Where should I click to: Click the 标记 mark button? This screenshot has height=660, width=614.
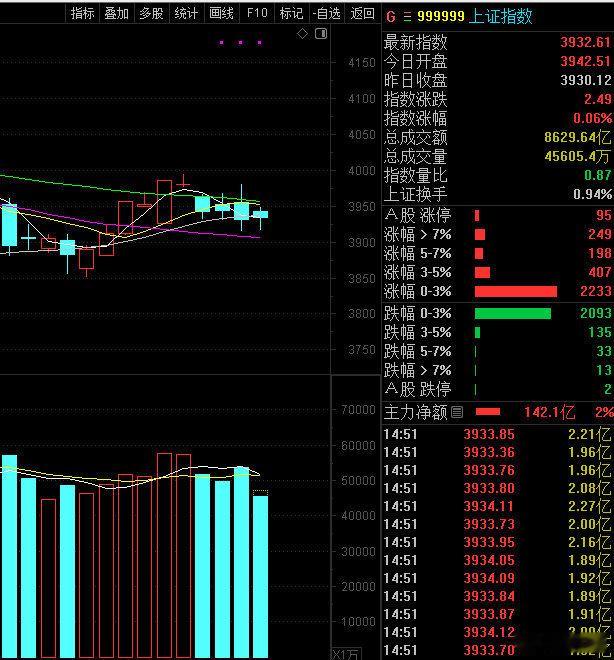point(291,13)
